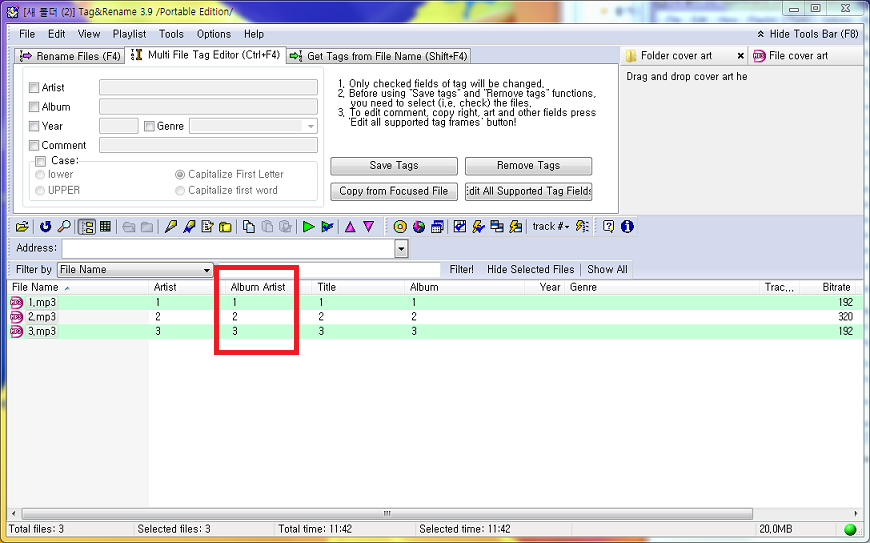Enable the Album checkbox
This screenshot has height=543, width=870.
pyautogui.click(x=34, y=106)
